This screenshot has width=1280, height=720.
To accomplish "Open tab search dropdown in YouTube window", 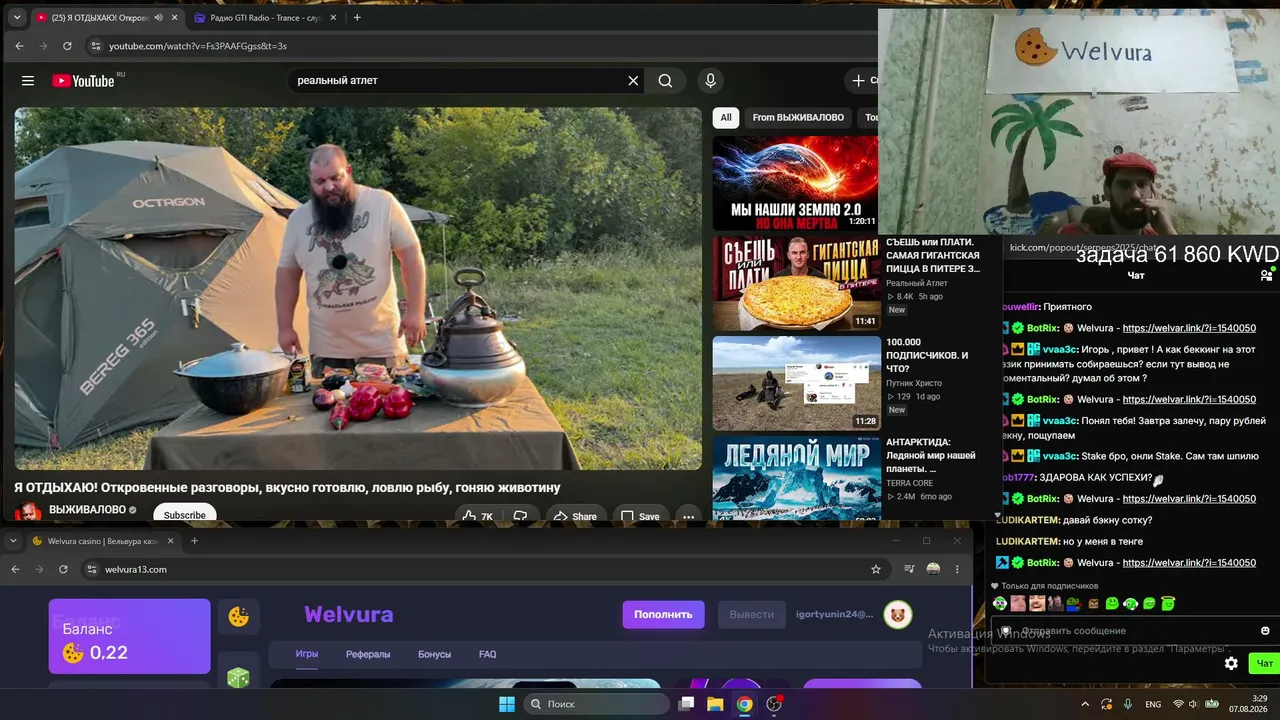I will pyautogui.click(x=16, y=17).
